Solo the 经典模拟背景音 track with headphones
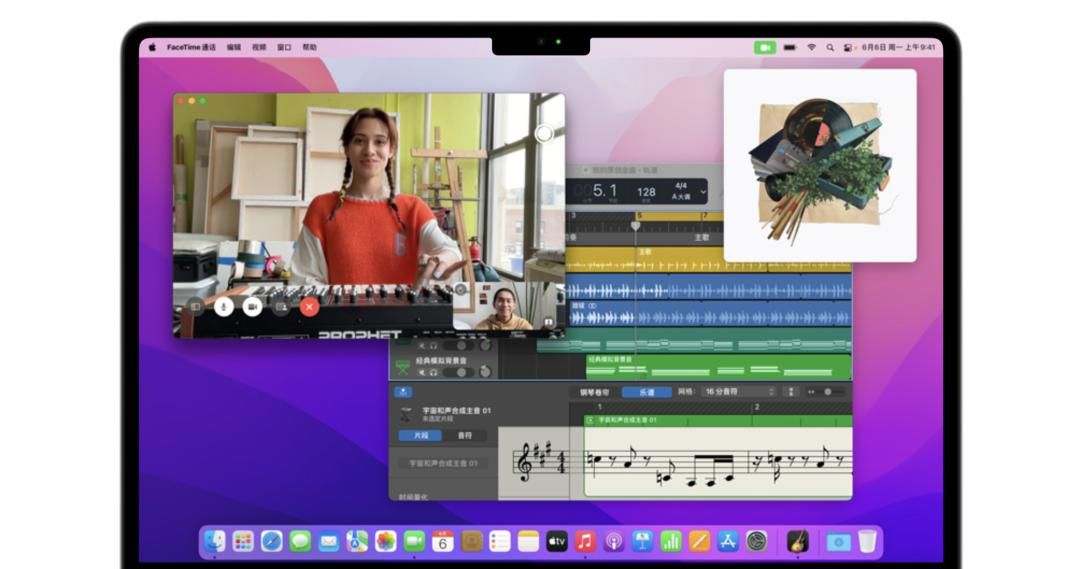The width and height of the screenshot is (1080, 569). pos(434,373)
